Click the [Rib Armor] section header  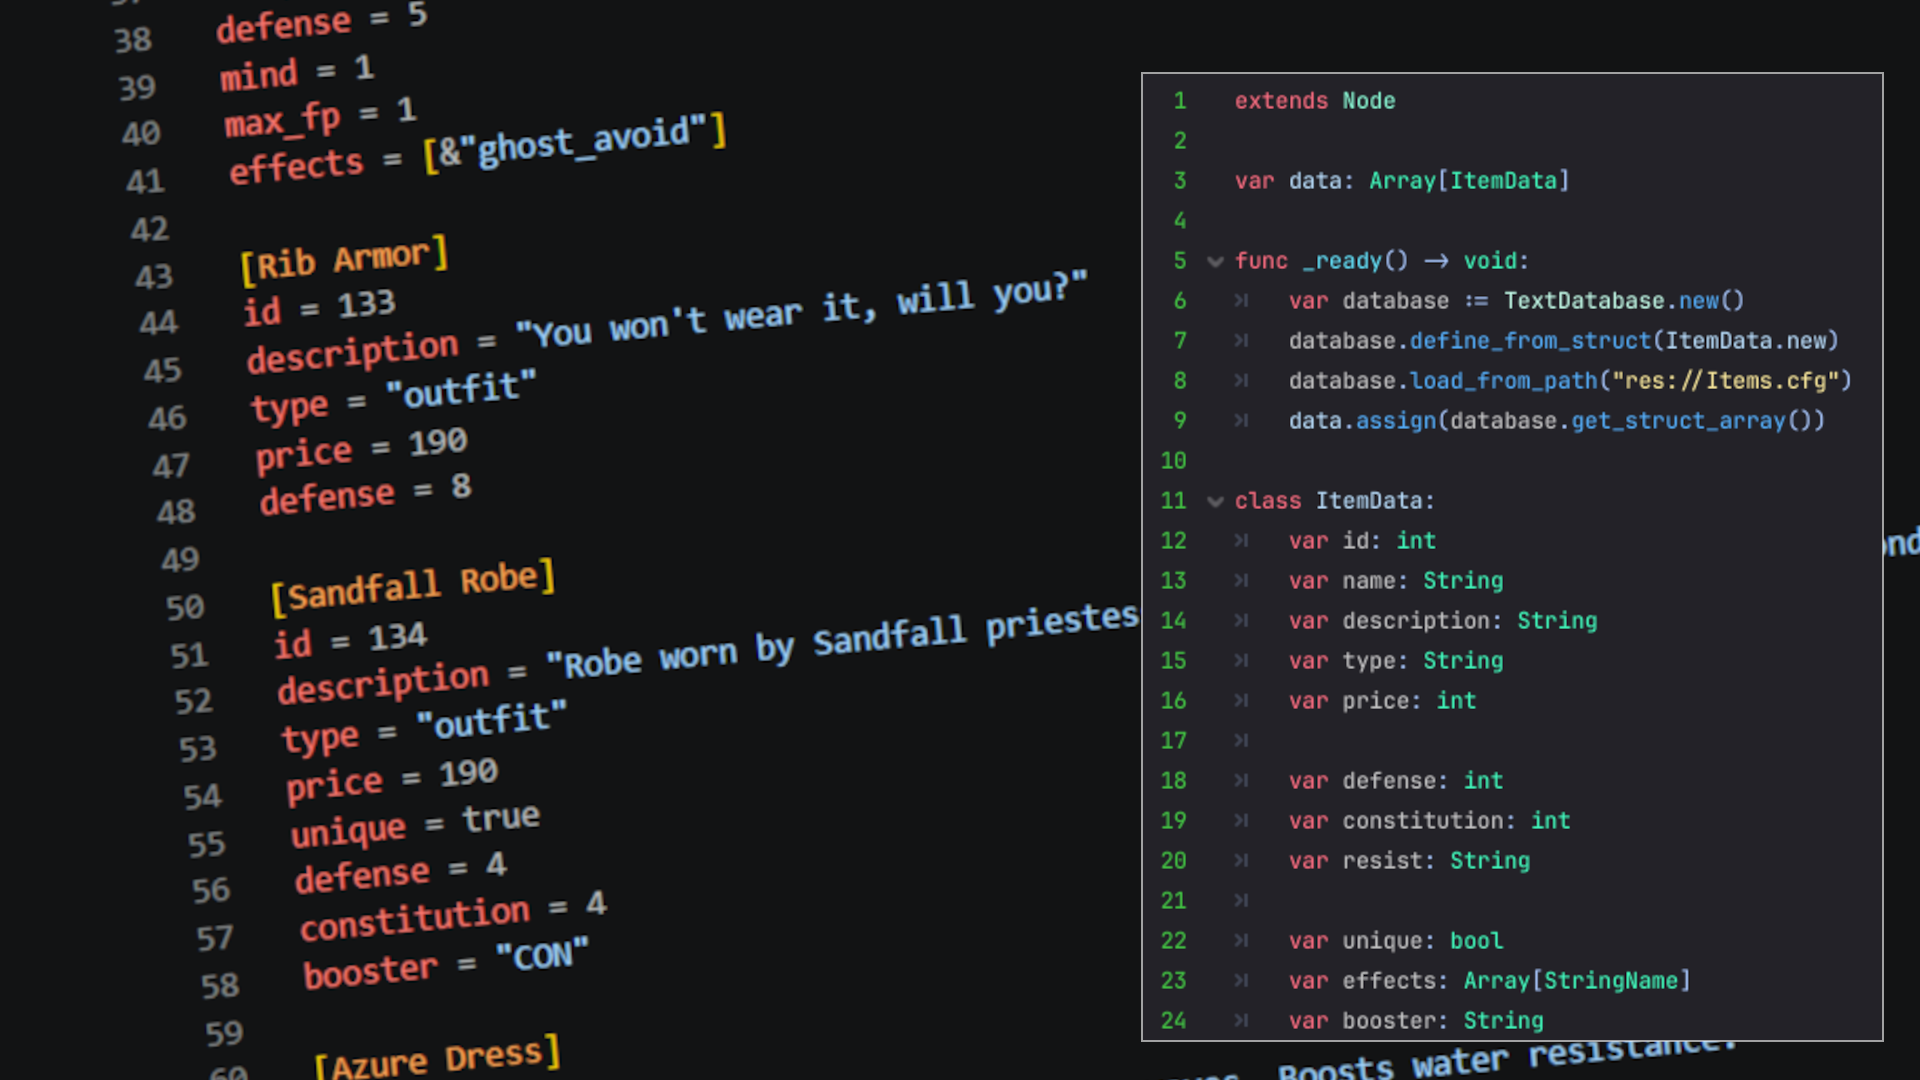(x=344, y=260)
